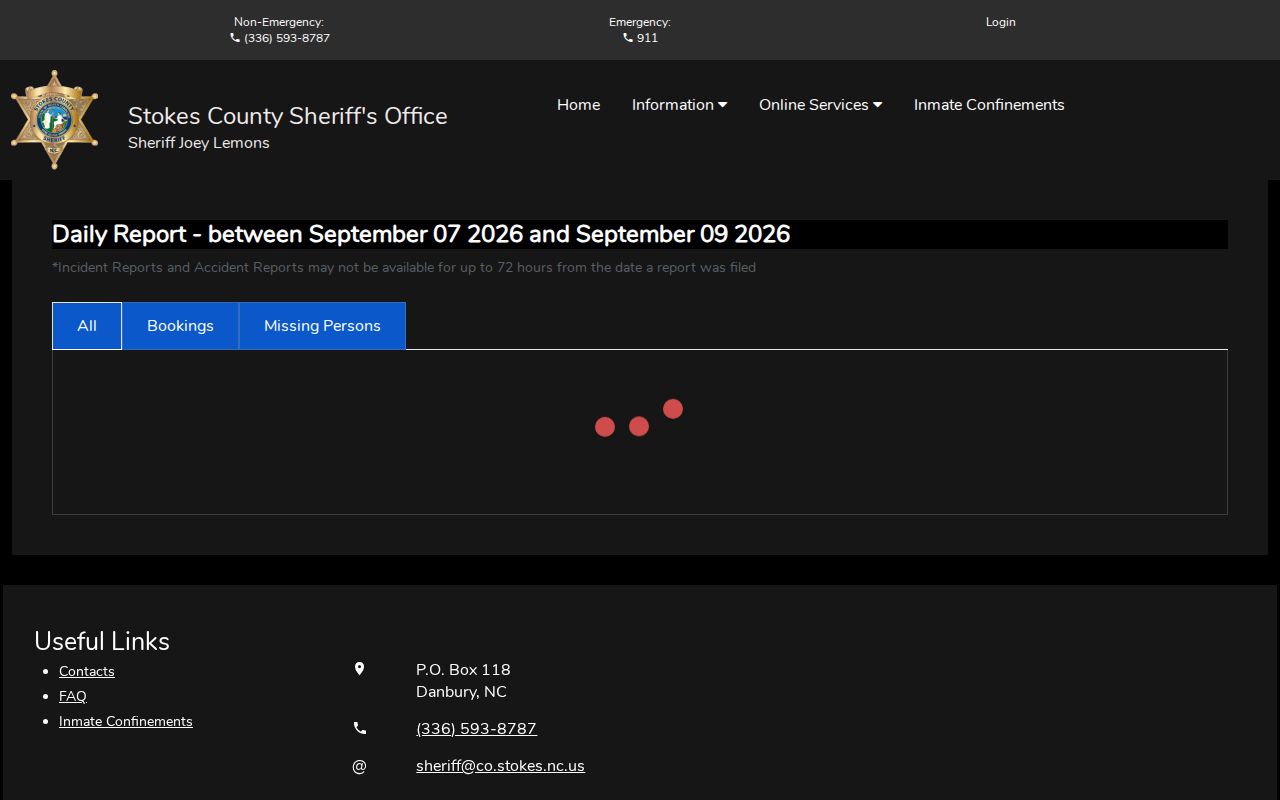This screenshot has height=800, width=1280.
Task: Select the All tab
Action: tap(87, 326)
